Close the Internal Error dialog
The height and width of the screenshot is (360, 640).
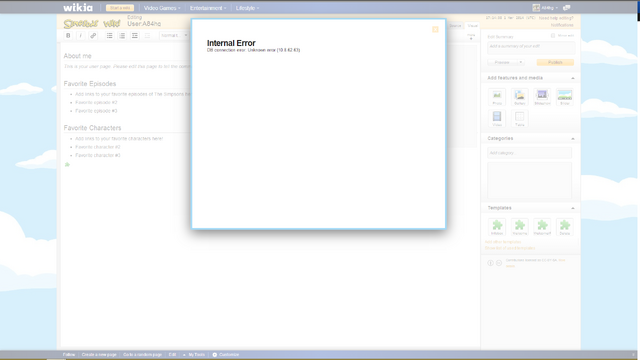(x=435, y=29)
